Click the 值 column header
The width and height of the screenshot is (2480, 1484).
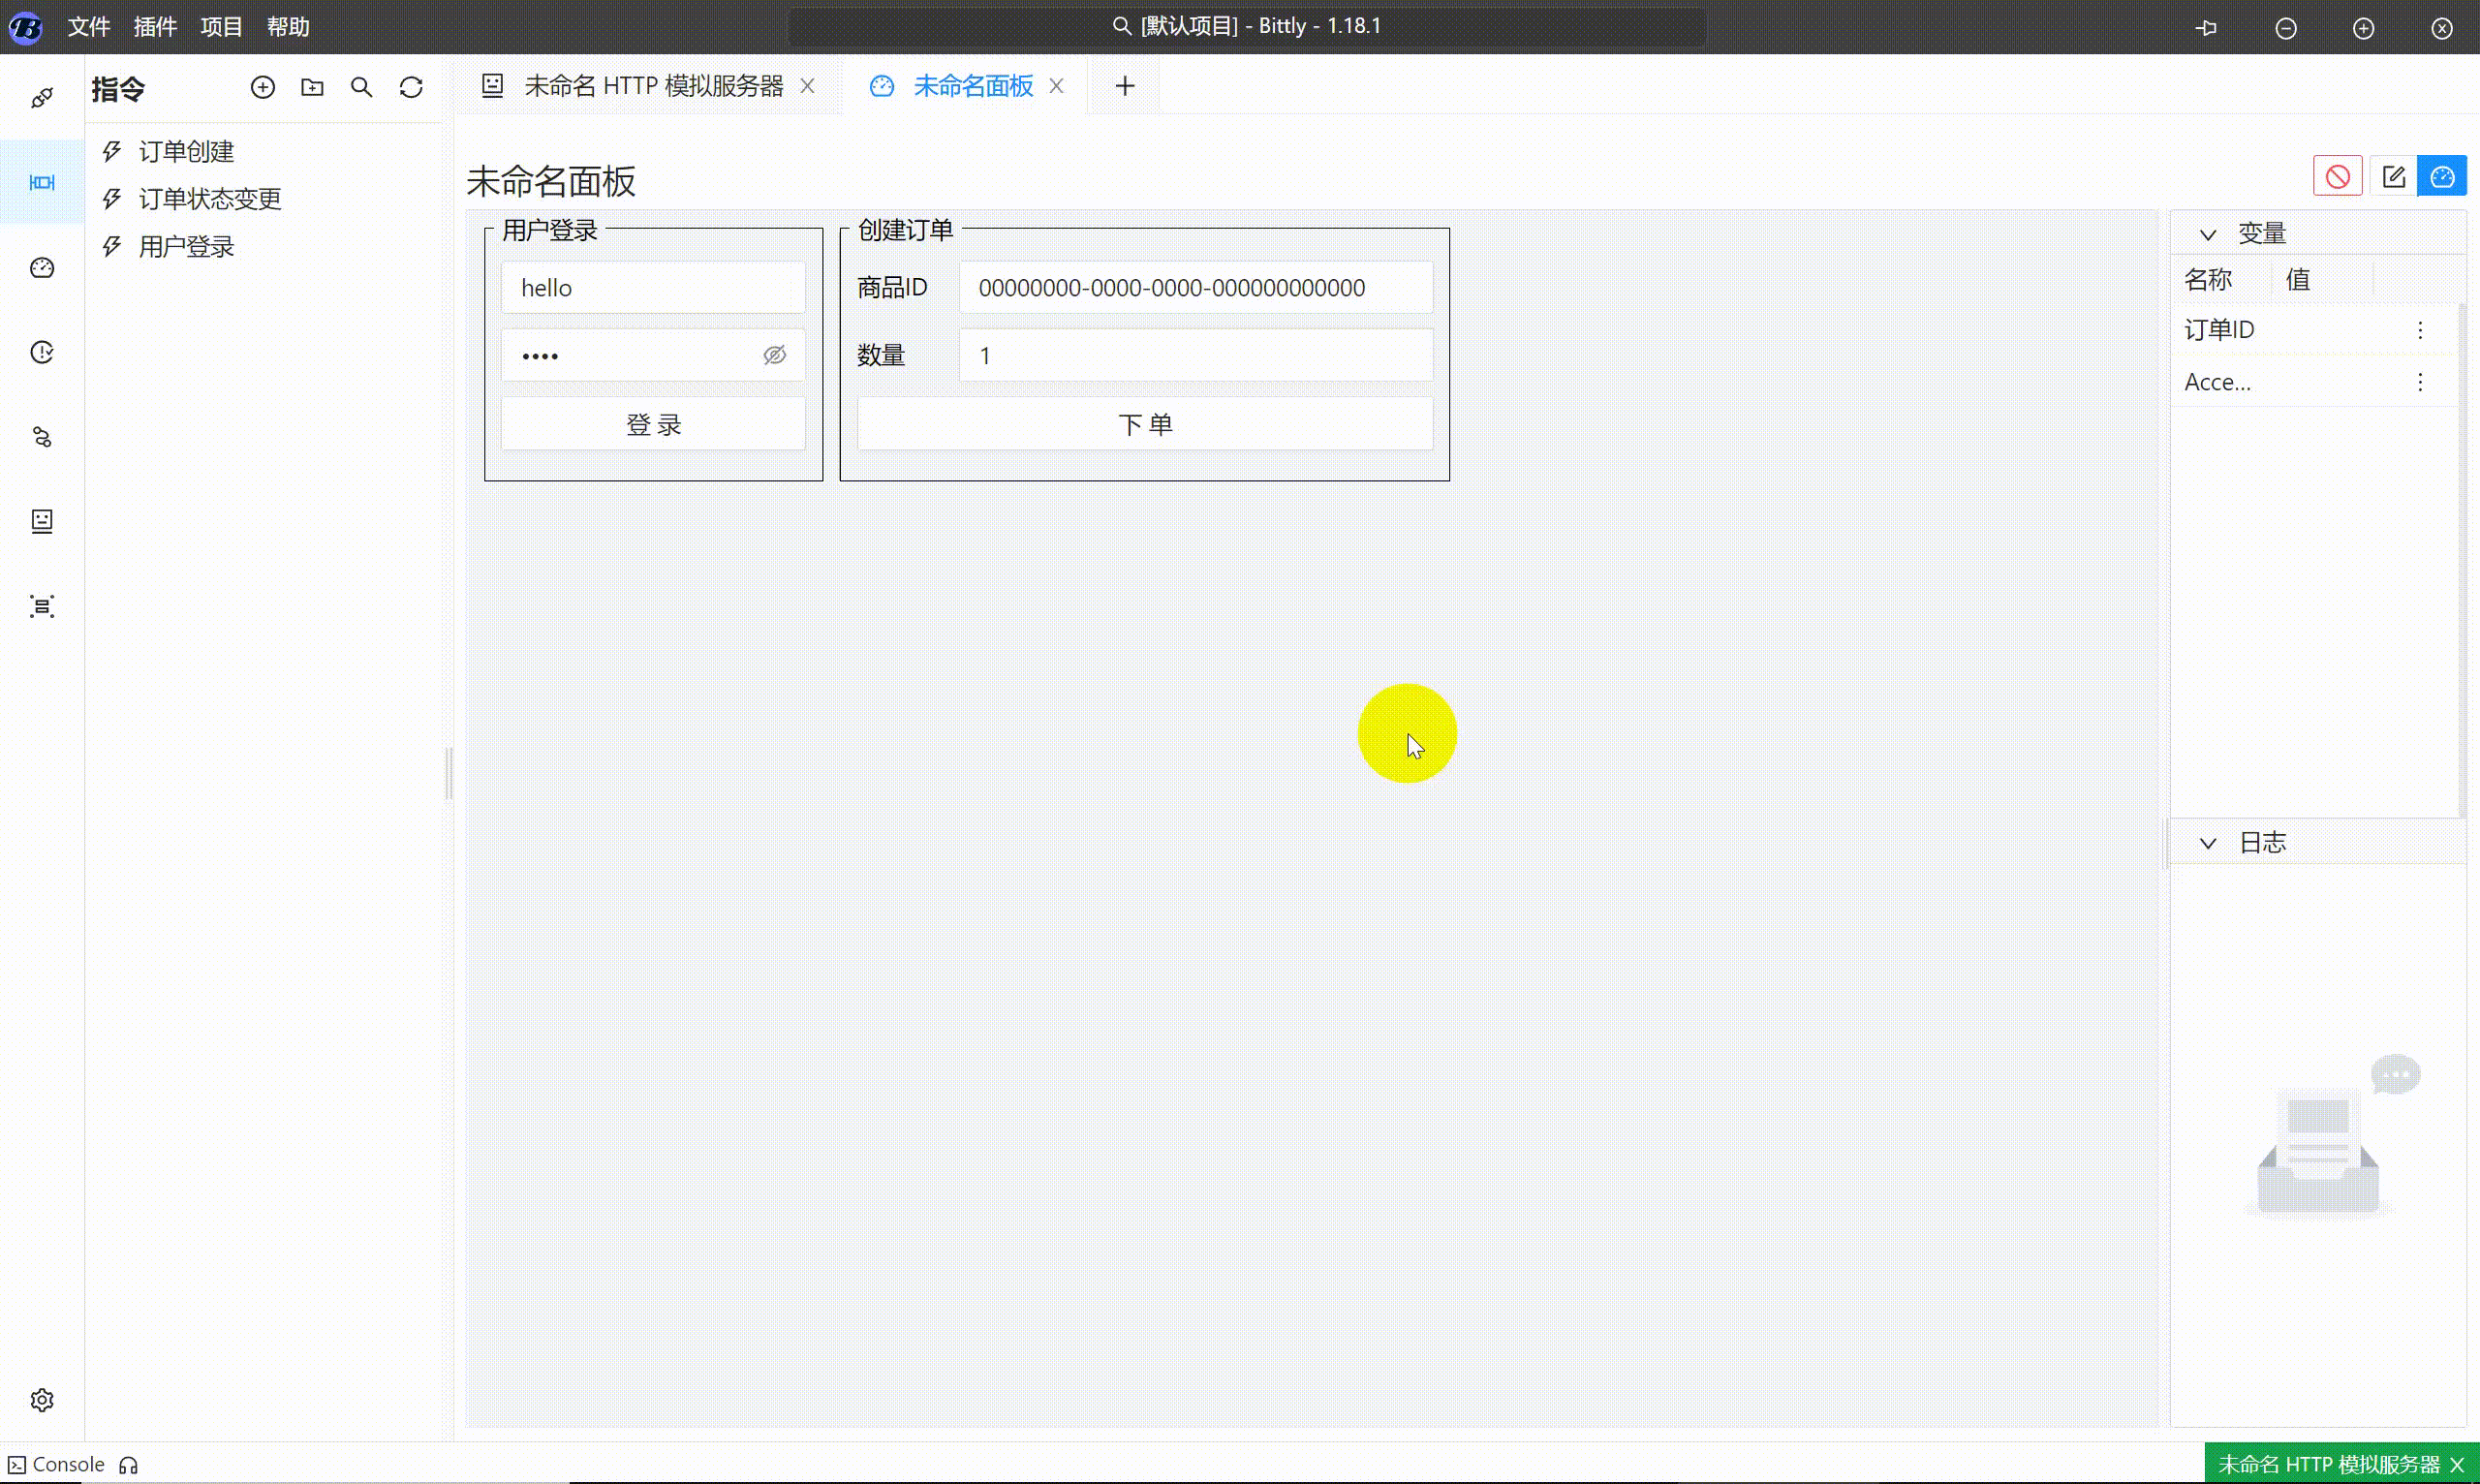pos(2297,279)
